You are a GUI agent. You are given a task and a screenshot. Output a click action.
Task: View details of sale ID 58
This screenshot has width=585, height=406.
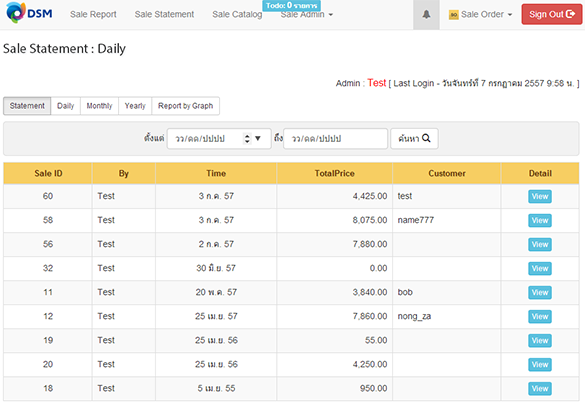(540, 221)
